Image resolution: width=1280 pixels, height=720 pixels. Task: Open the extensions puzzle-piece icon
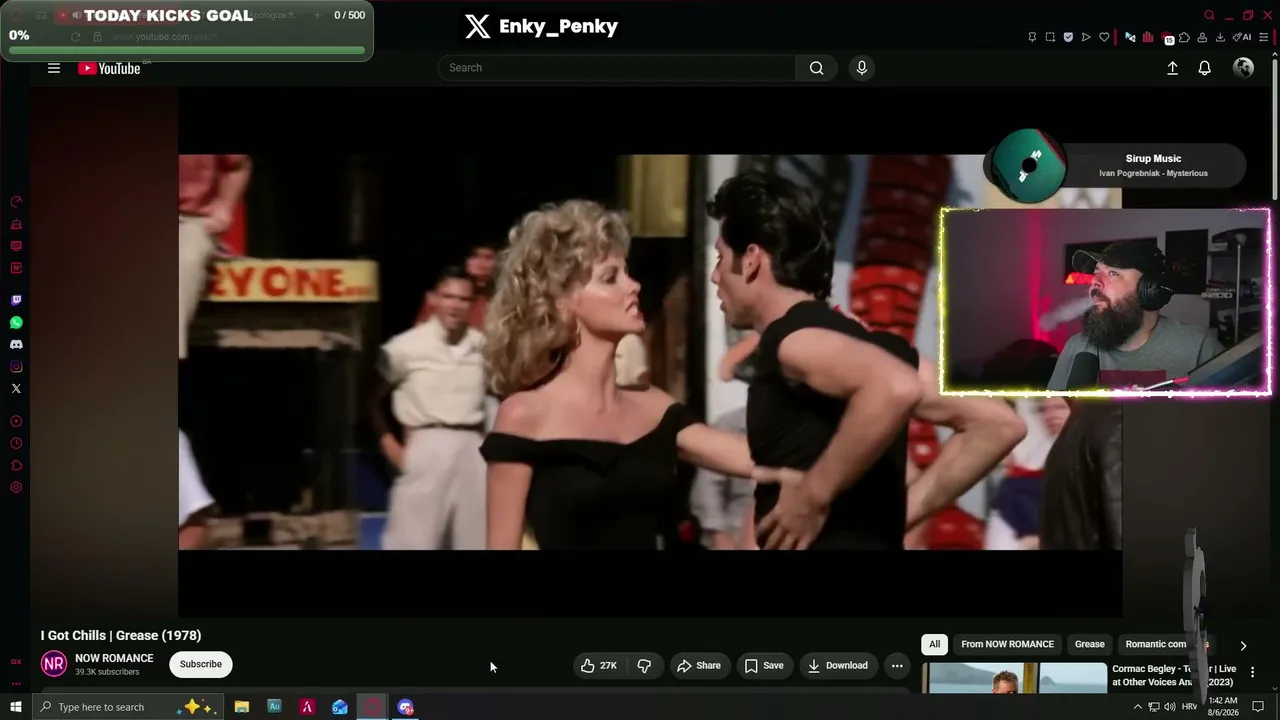click(1184, 37)
